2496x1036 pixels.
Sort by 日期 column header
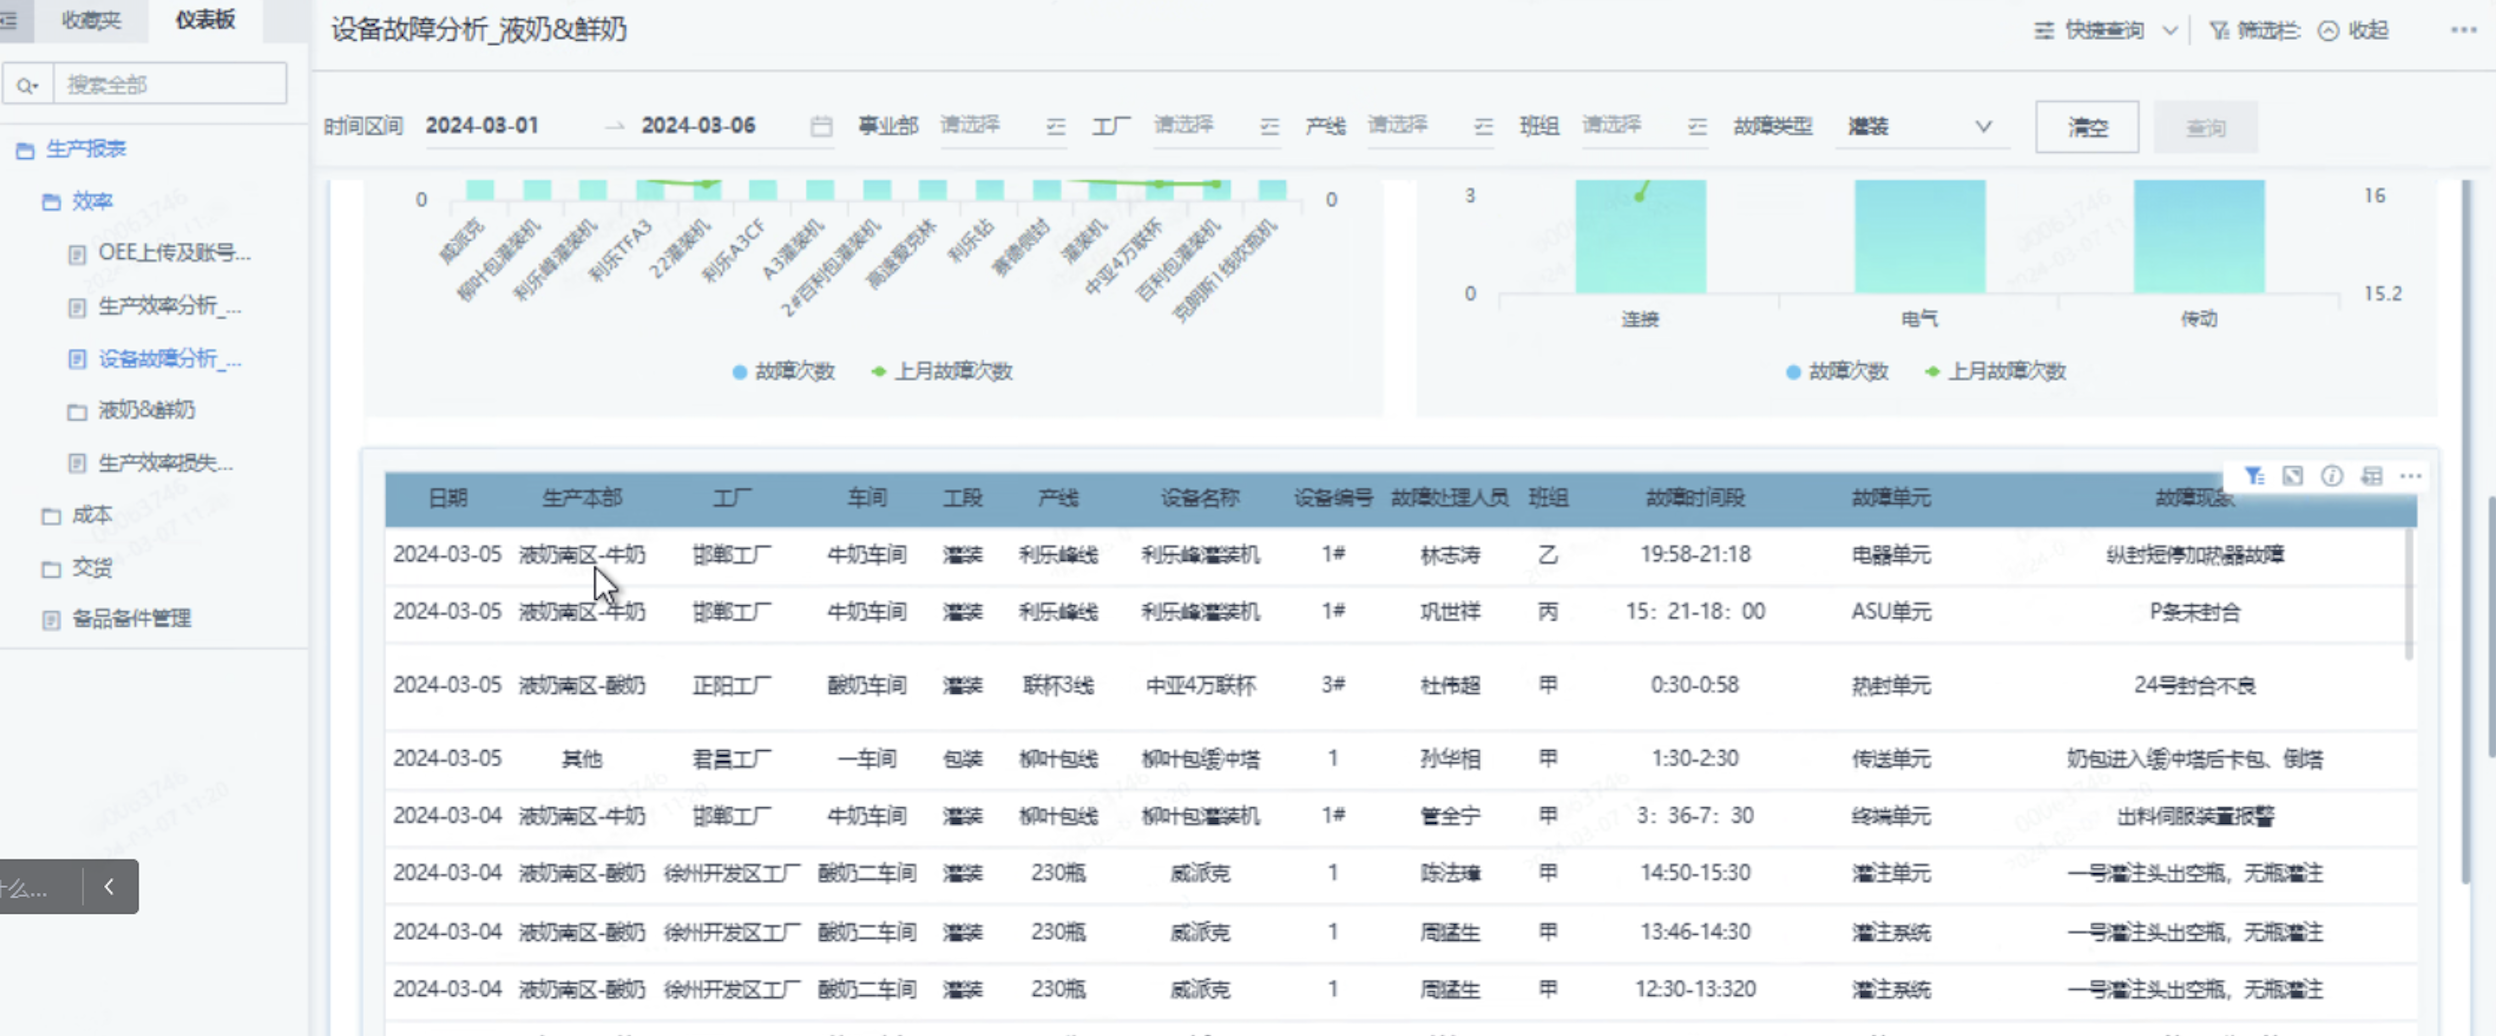(x=447, y=498)
